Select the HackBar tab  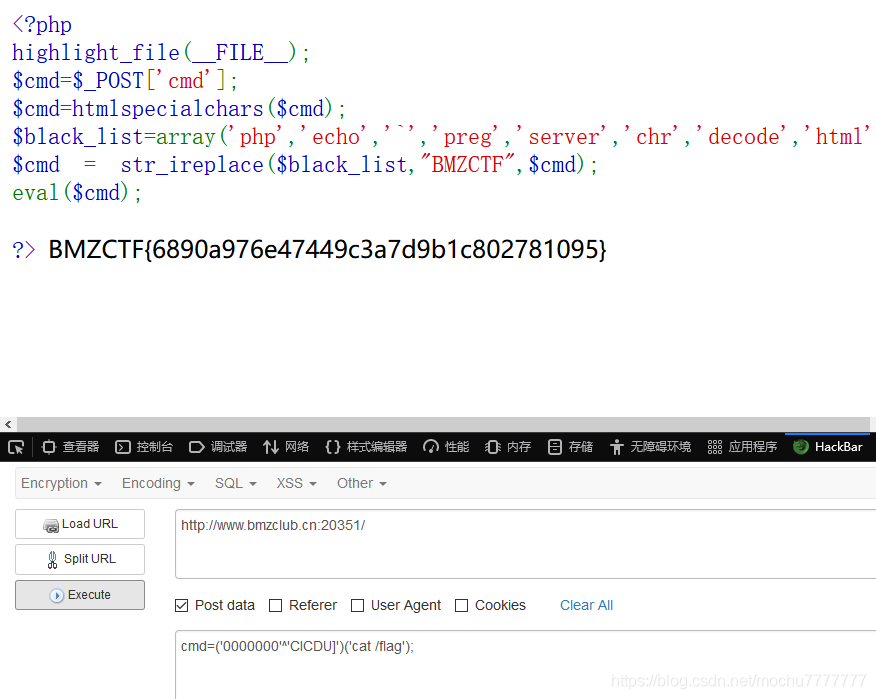[828, 447]
